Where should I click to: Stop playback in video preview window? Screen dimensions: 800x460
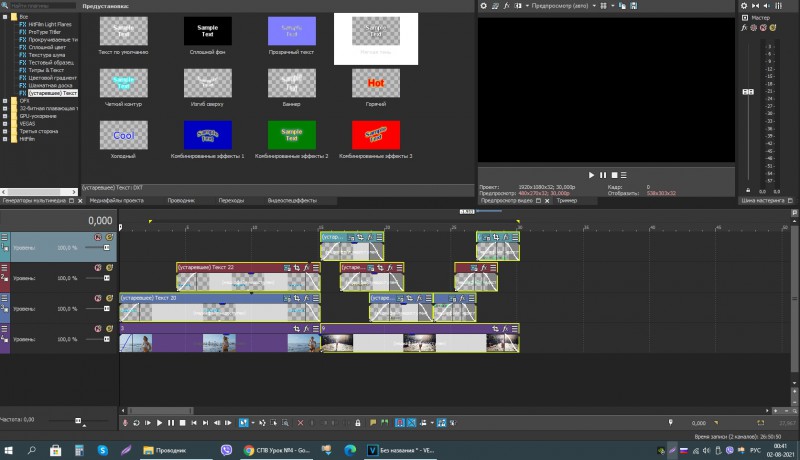614,175
